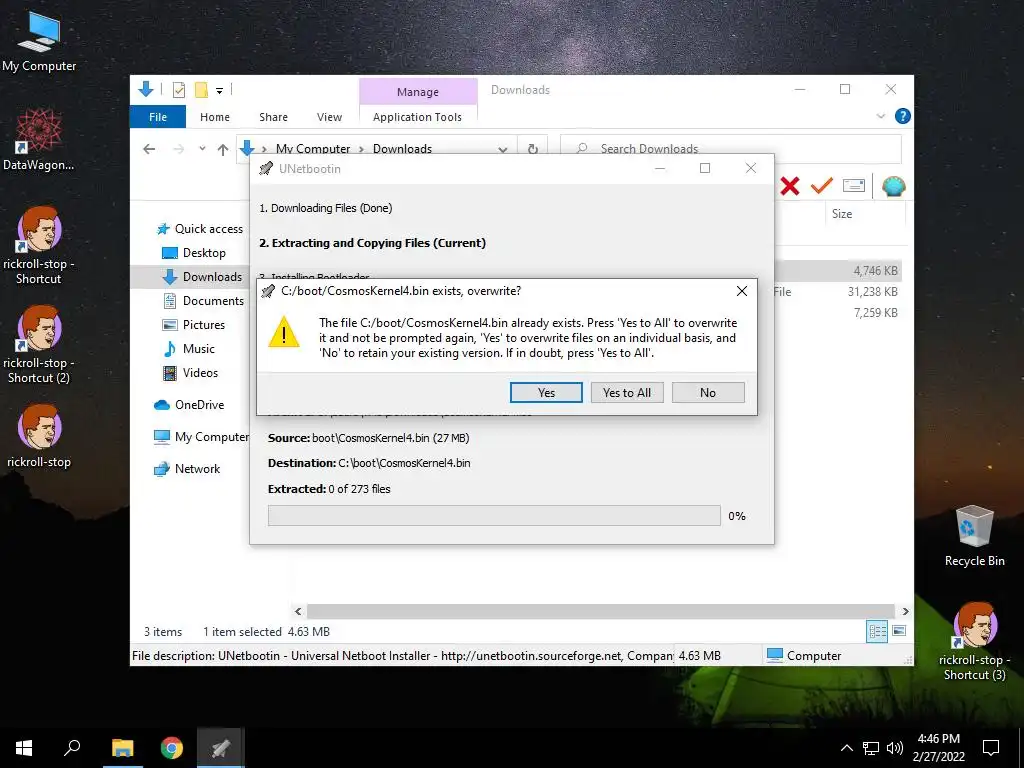The image size is (1024, 768).
Task: Click the red X delete icon
Action: click(790, 186)
